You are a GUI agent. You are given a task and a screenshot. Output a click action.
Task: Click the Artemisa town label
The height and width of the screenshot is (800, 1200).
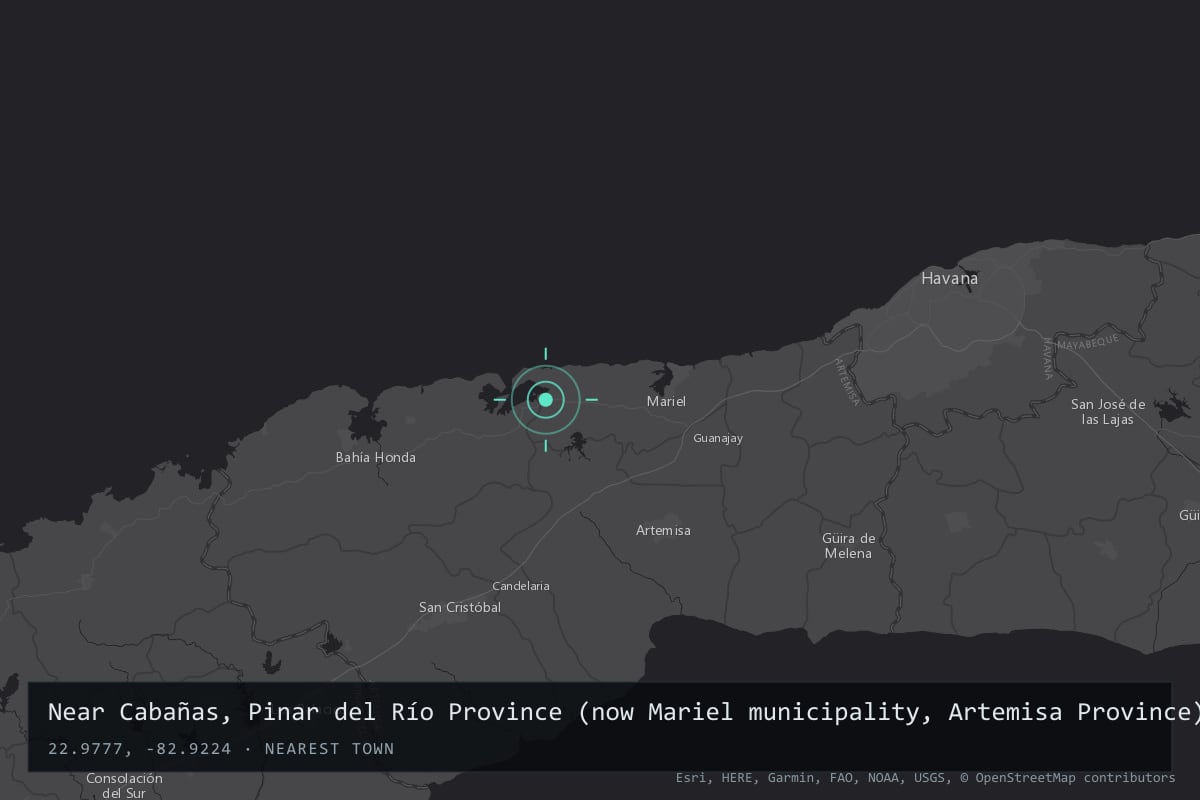click(663, 530)
